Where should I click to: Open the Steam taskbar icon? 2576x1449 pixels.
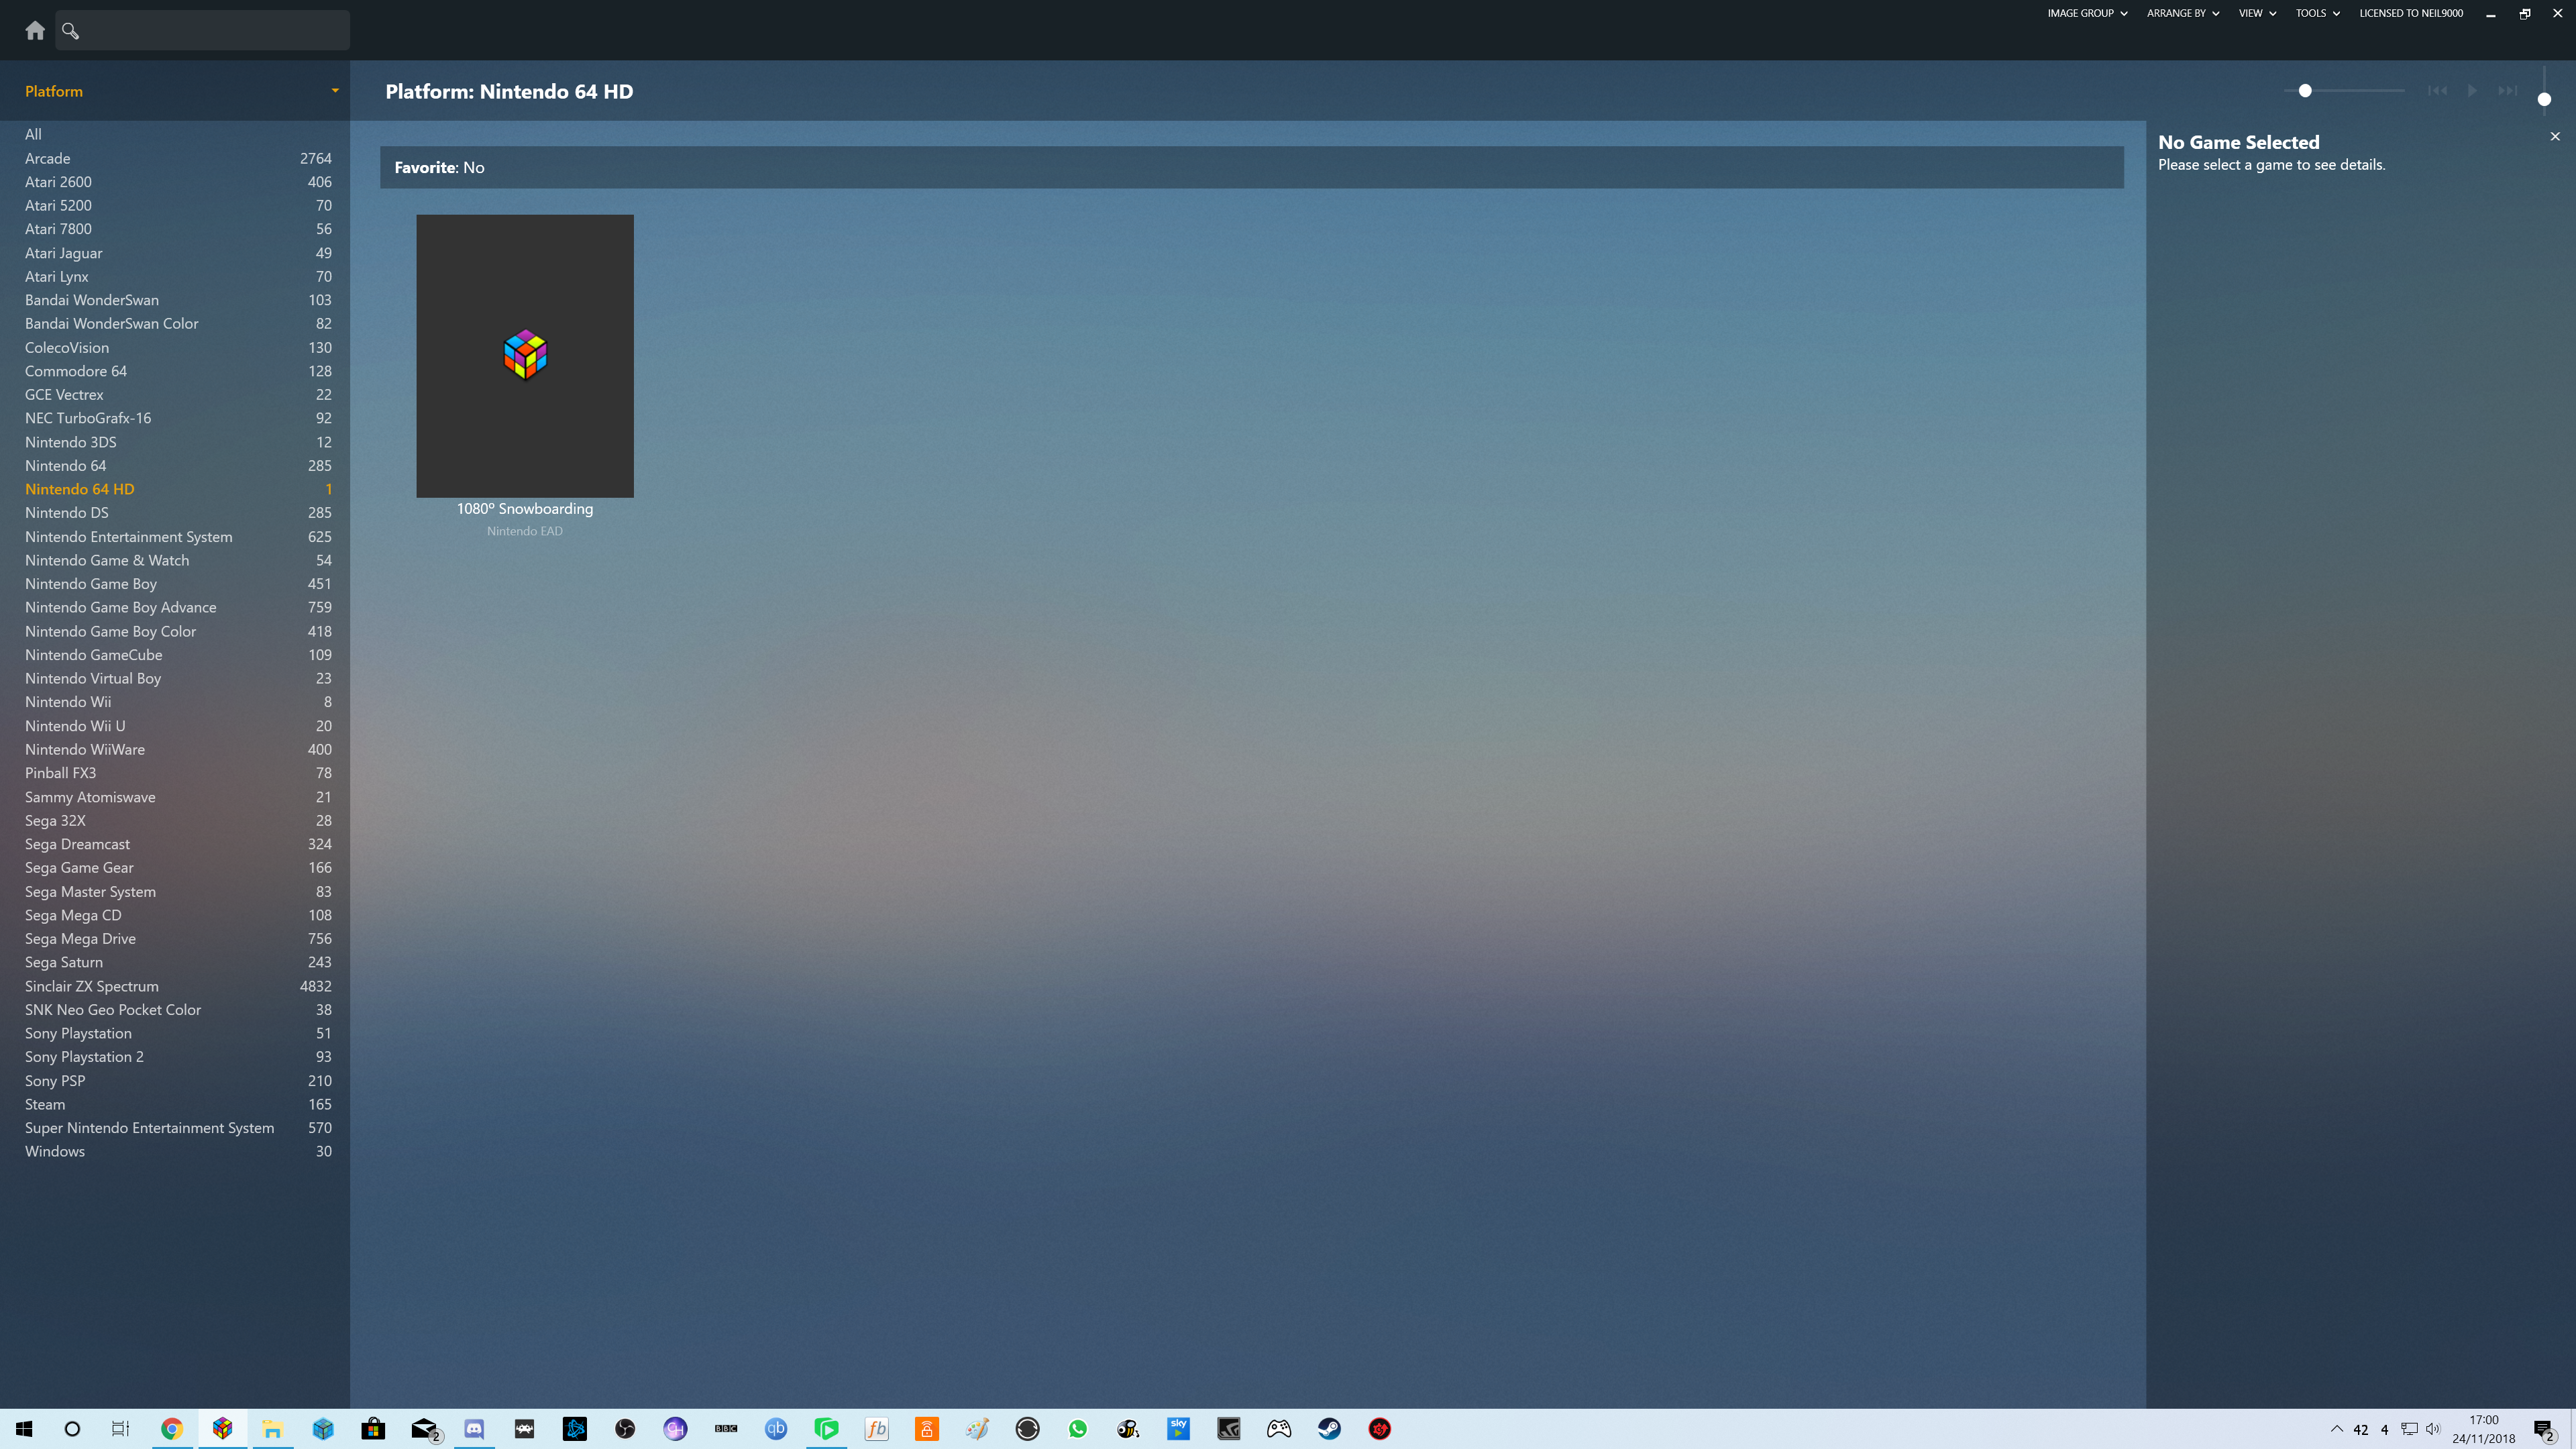(1329, 1429)
